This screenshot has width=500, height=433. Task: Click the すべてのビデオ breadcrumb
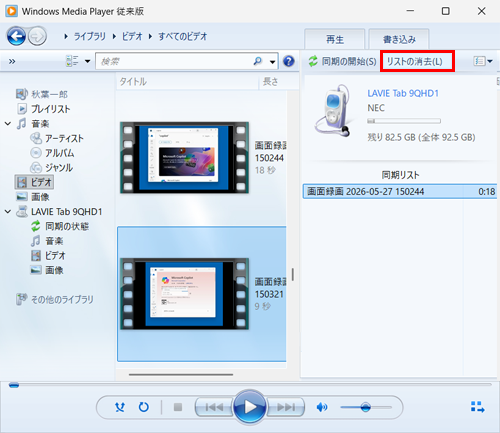183,36
